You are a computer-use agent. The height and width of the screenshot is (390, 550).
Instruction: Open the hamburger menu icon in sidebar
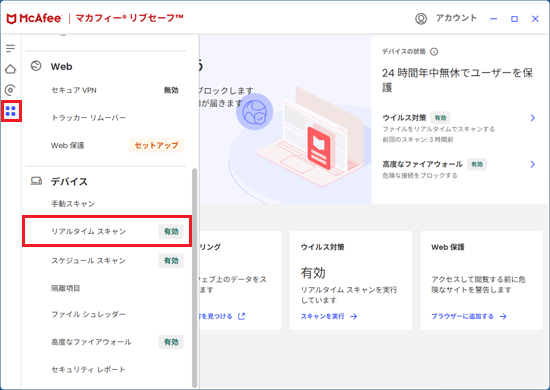coord(11,48)
